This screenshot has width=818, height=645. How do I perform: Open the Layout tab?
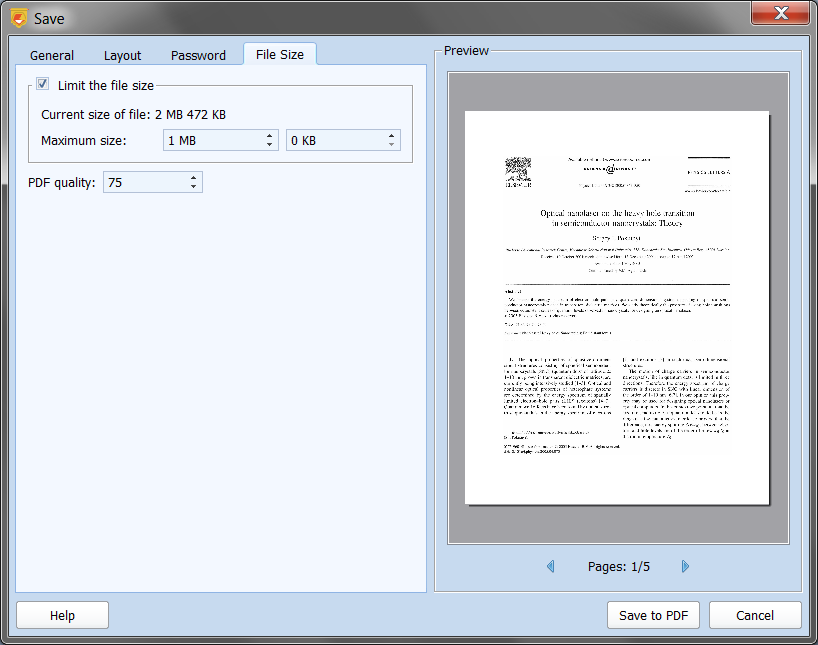coord(123,55)
